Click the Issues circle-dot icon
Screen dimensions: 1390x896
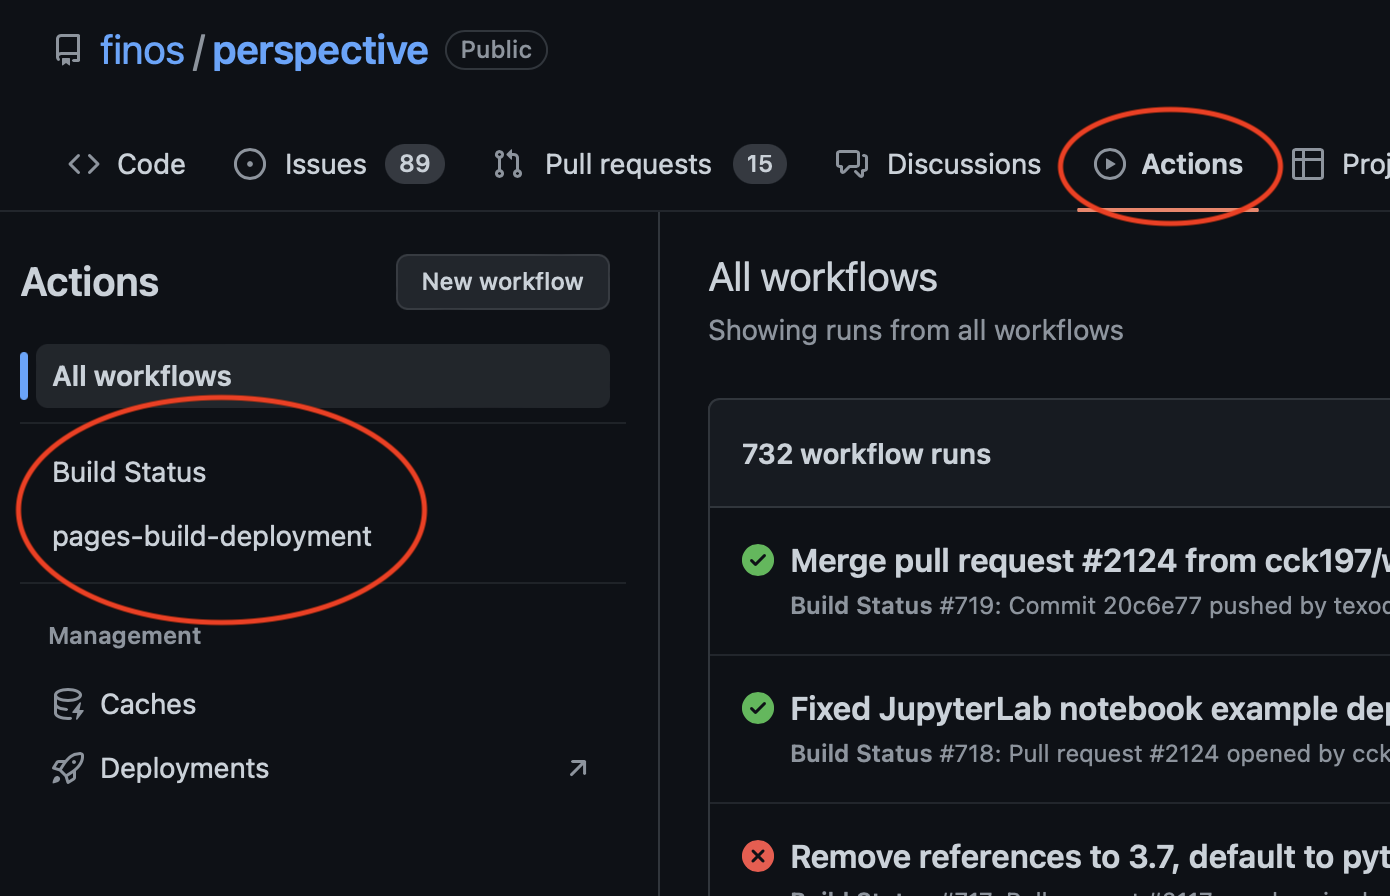click(x=250, y=164)
